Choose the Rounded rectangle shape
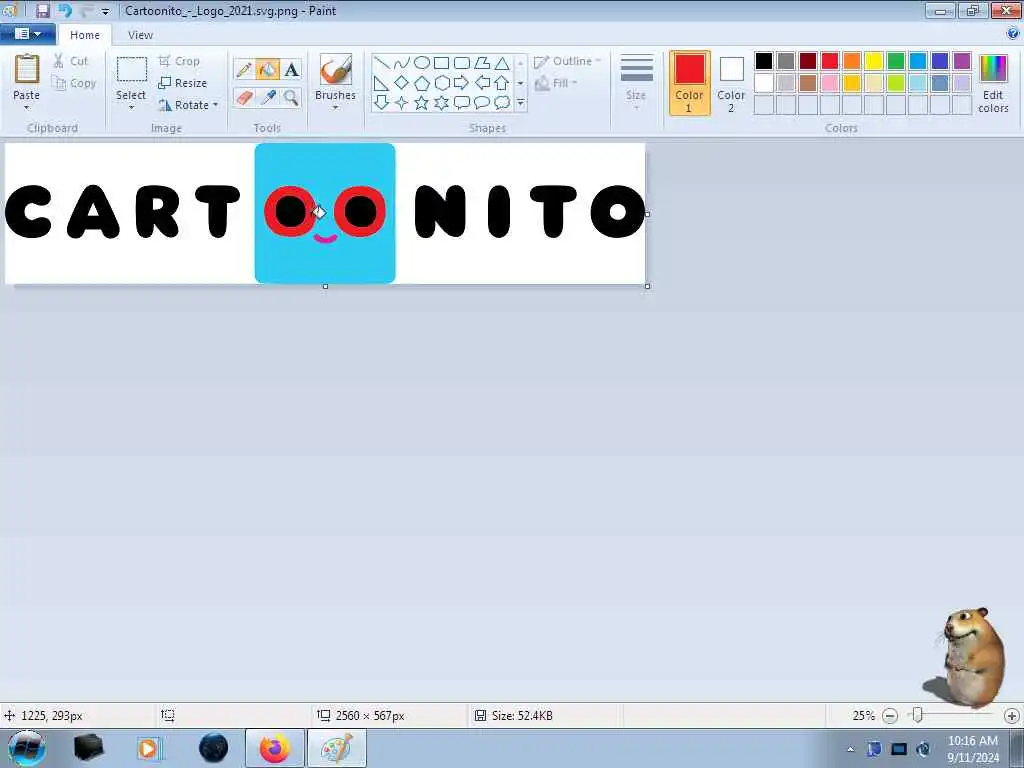The image size is (1024, 768). pyautogui.click(x=462, y=63)
